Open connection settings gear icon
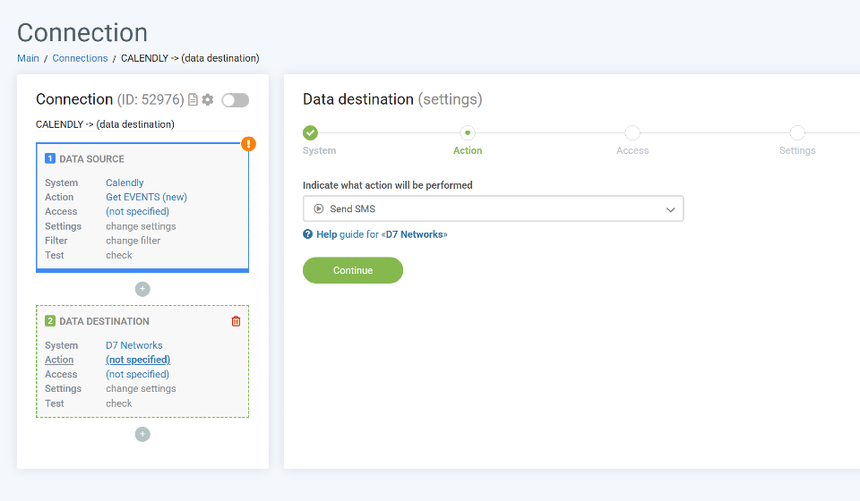The image size is (860, 501). (208, 100)
